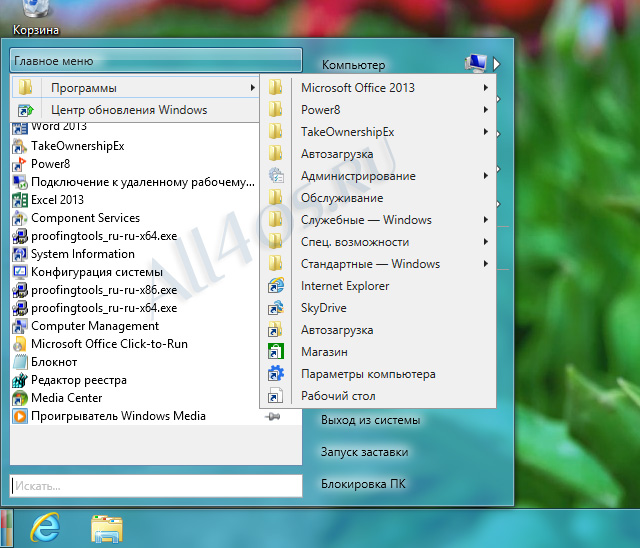
Task: Open Media Center text entry
Action: coord(67,398)
